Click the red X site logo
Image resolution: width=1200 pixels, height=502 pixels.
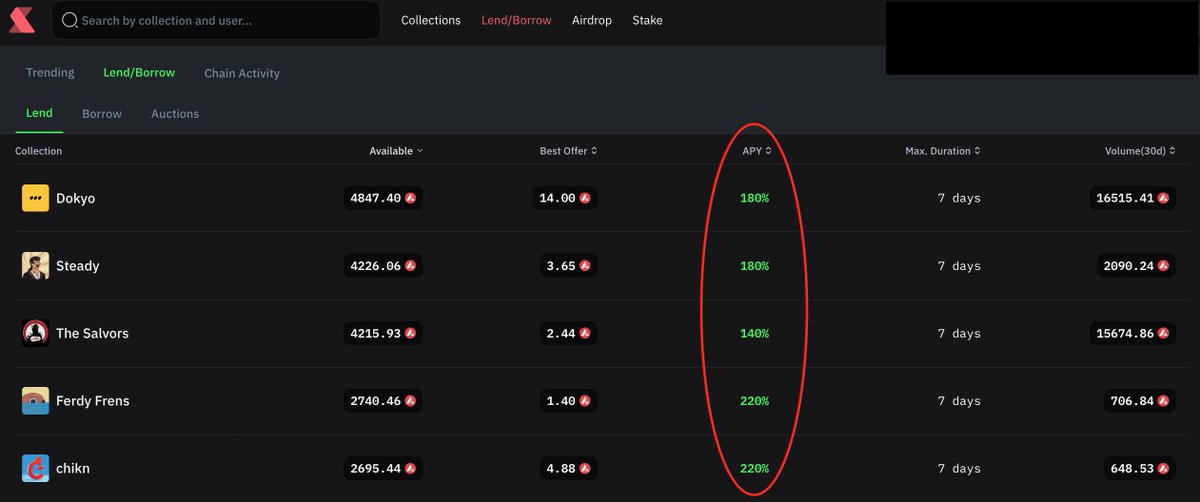pos(21,20)
